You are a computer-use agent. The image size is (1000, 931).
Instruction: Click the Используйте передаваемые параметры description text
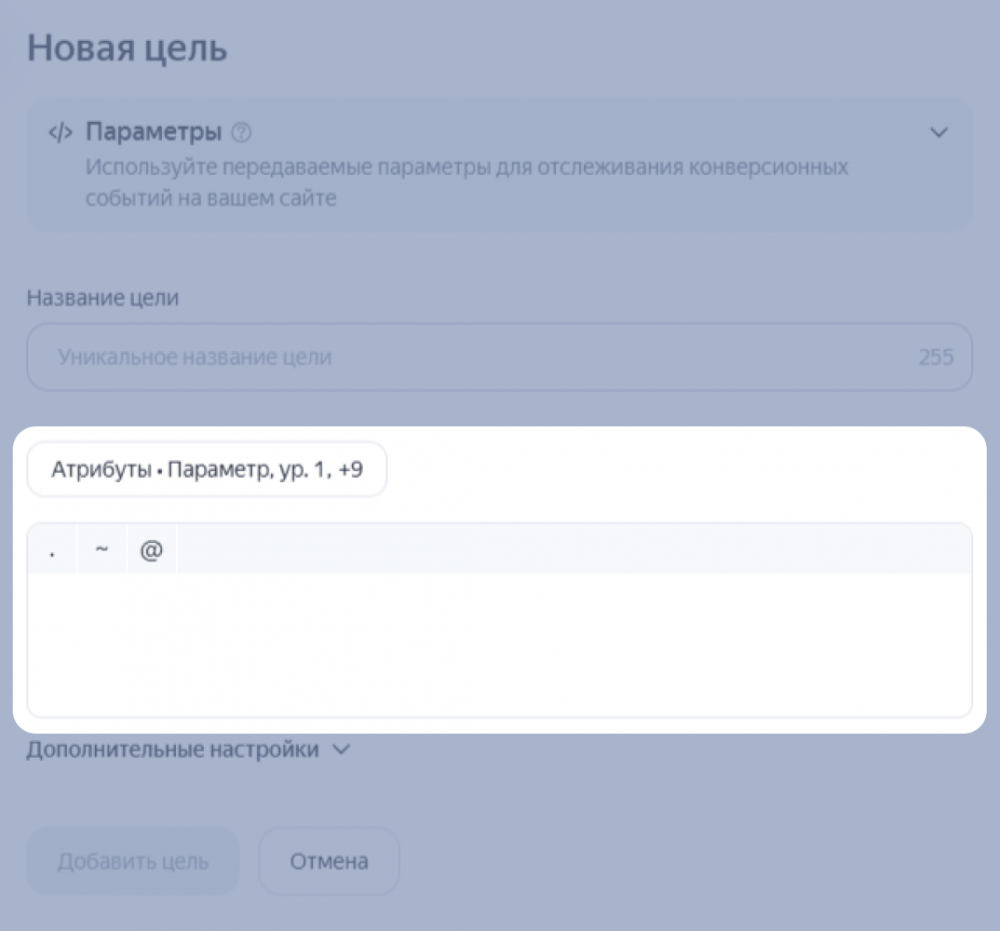467,182
